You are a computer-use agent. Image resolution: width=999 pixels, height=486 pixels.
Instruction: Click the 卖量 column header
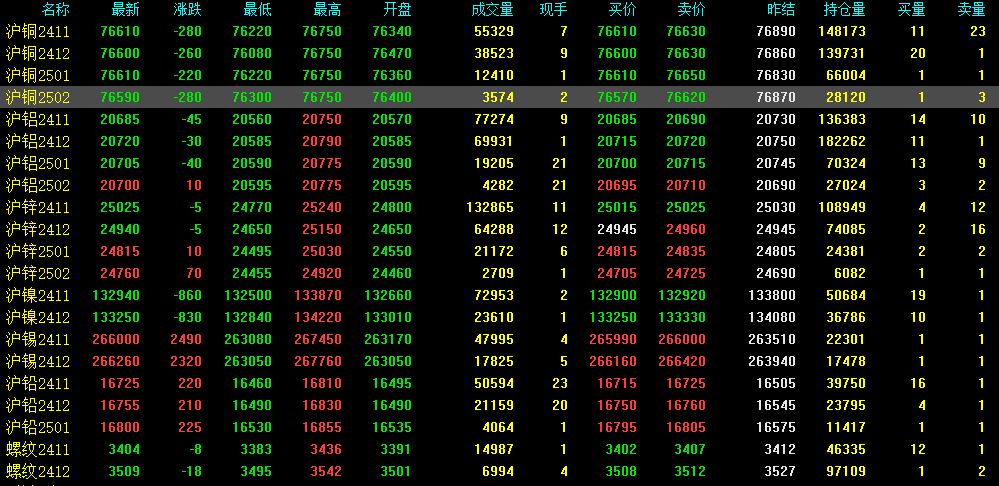tap(972, 10)
